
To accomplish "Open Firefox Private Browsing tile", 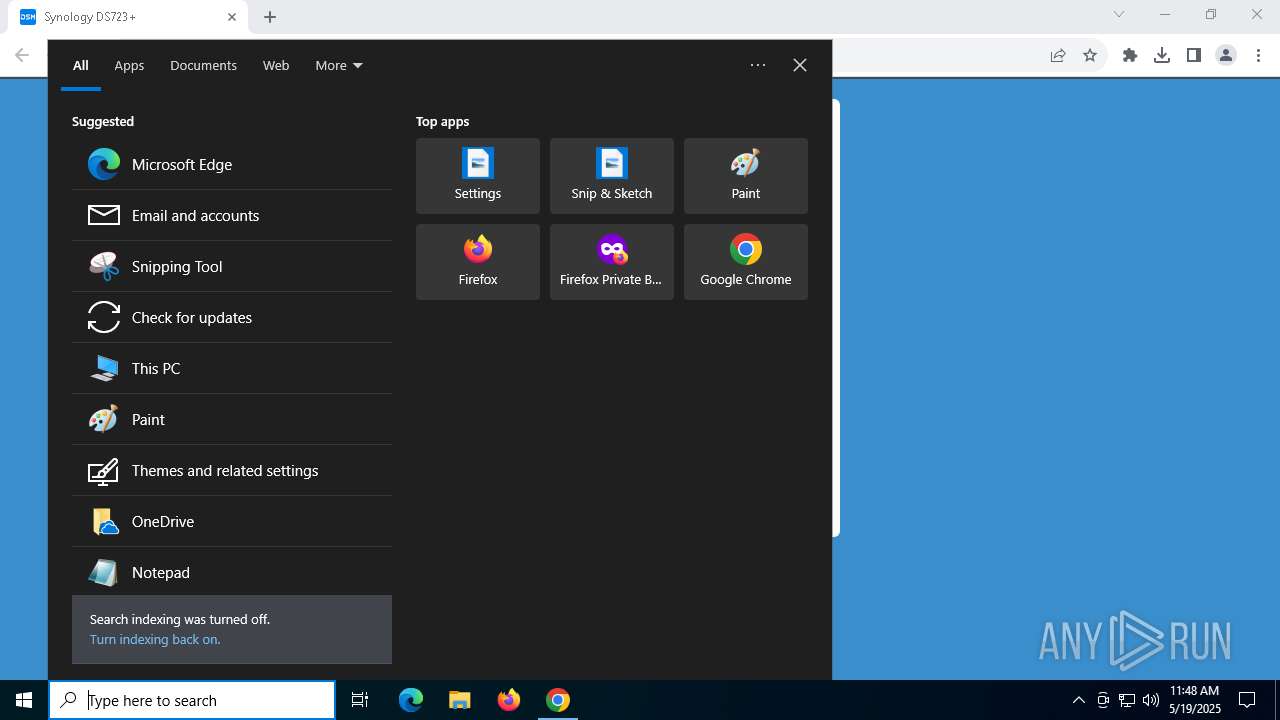I will coord(612,262).
